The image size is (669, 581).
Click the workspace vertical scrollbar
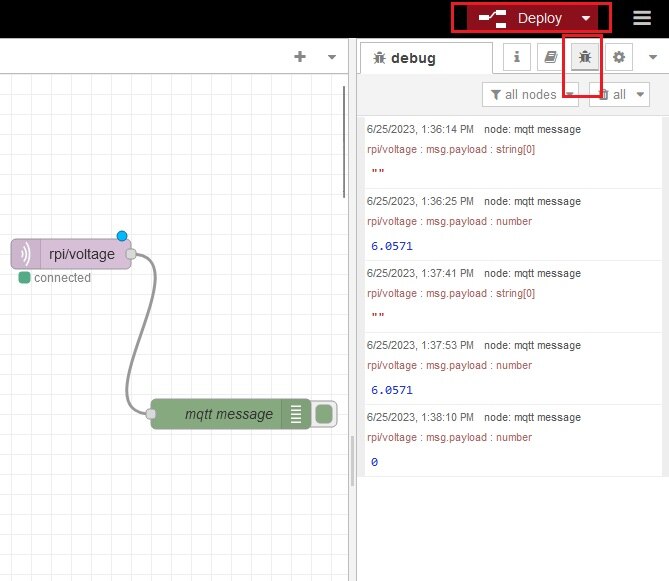point(344,142)
